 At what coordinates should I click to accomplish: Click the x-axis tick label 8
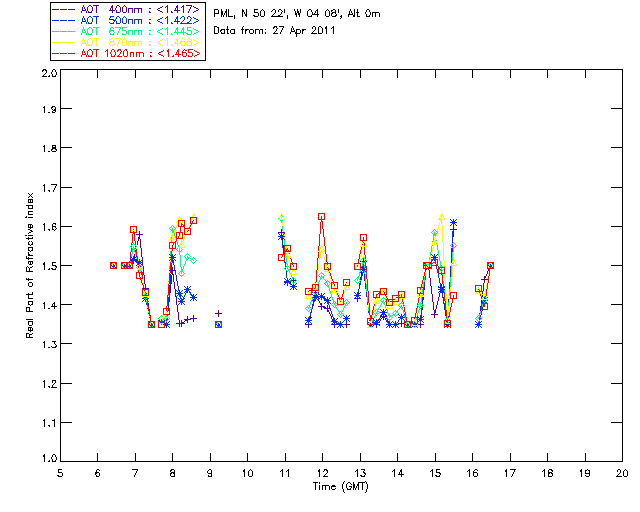point(173,473)
